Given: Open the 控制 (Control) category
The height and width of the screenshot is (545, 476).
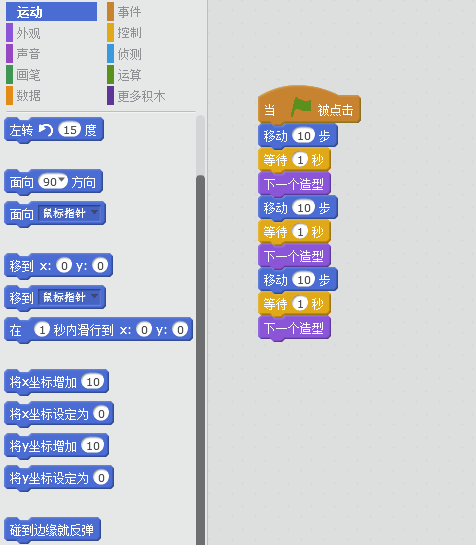Looking at the screenshot, I should click(124, 33).
